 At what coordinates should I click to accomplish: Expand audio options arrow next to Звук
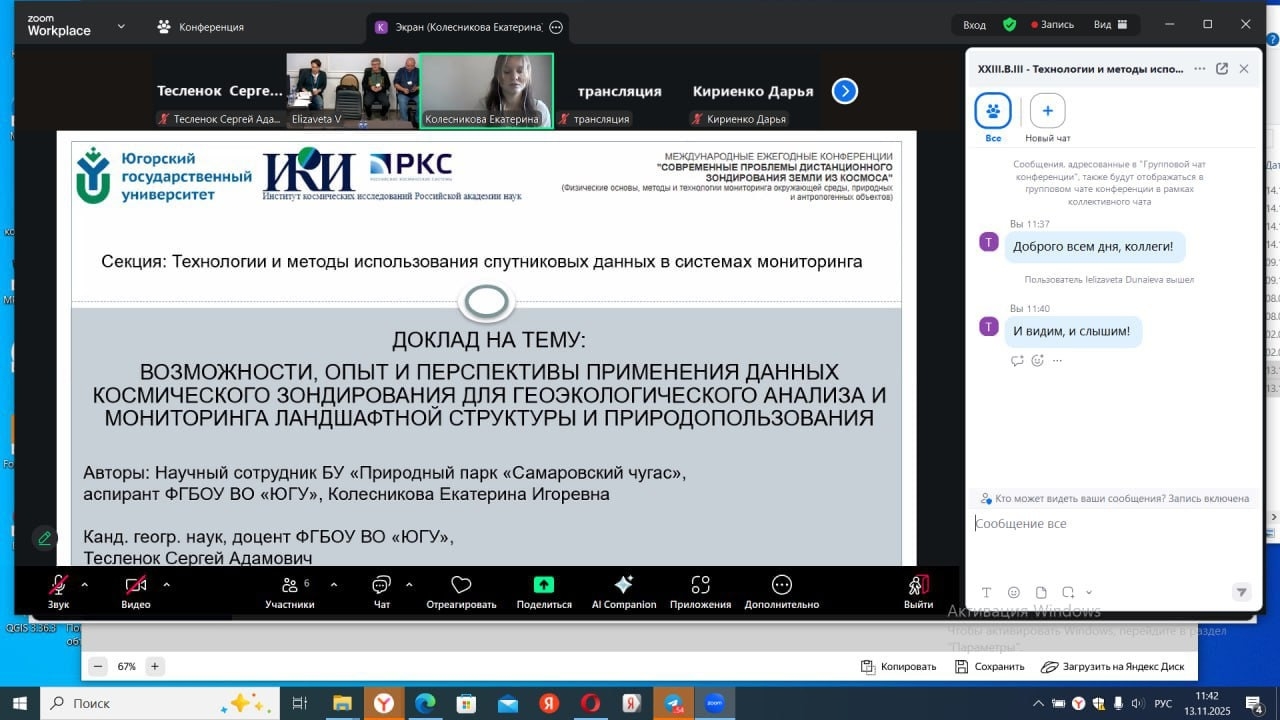(x=84, y=584)
